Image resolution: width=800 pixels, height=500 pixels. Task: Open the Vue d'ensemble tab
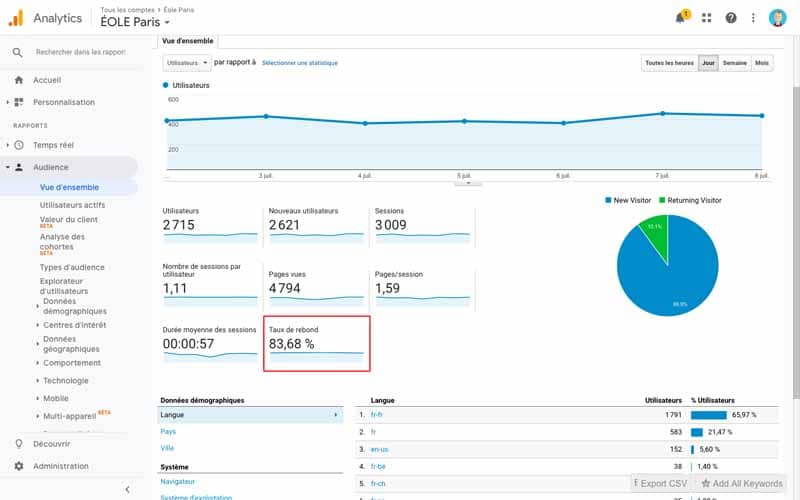[188, 41]
